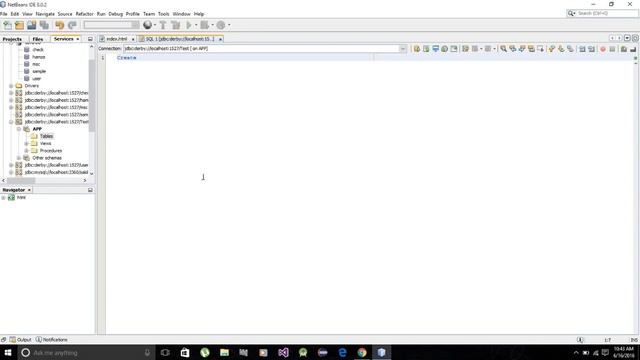
Task: Switch to the index.html editor tab
Action: click(117, 39)
